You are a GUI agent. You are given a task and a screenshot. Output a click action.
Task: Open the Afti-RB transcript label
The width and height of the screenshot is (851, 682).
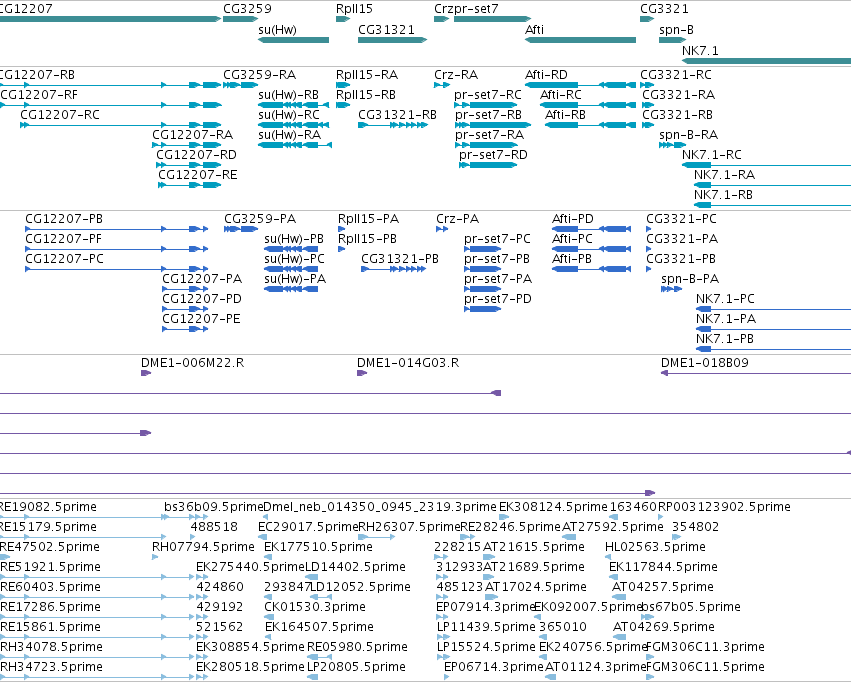(565, 115)
